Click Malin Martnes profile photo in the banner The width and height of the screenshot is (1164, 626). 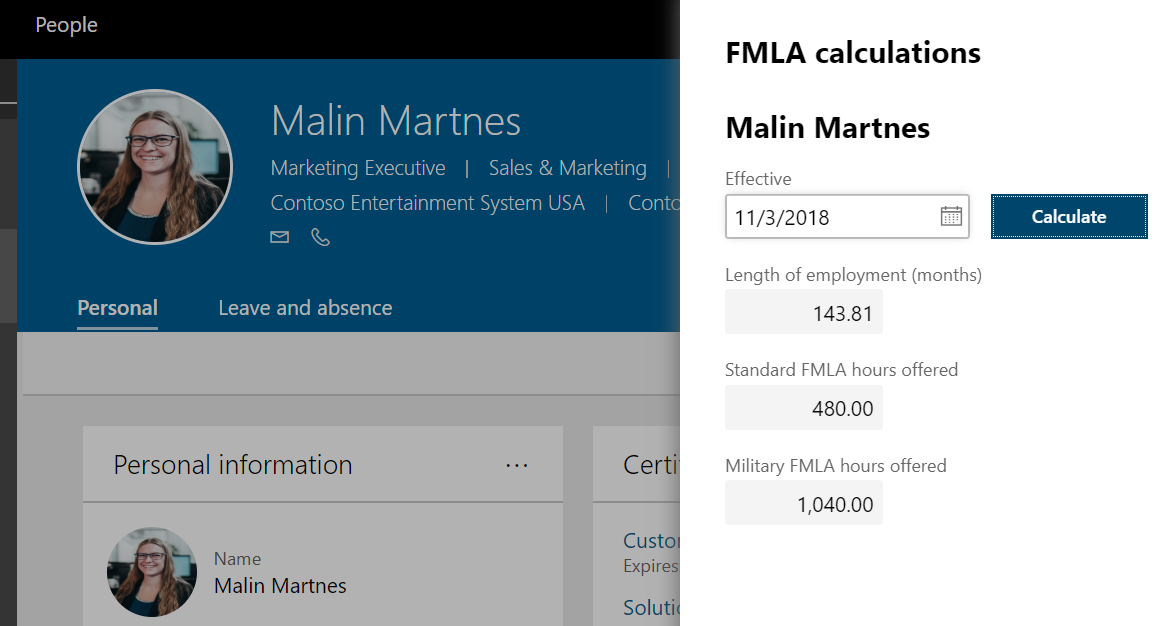coord(155,167)
